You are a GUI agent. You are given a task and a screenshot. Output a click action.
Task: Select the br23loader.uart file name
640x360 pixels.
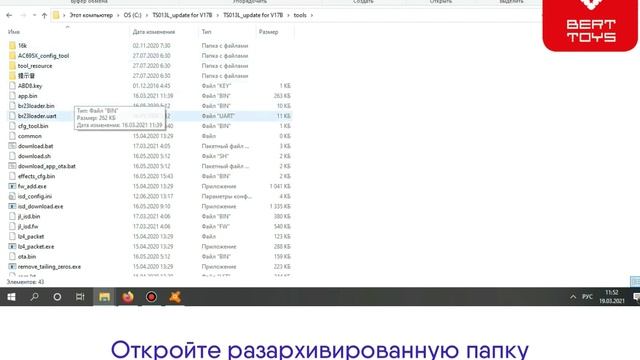click(x=37, y=116)
